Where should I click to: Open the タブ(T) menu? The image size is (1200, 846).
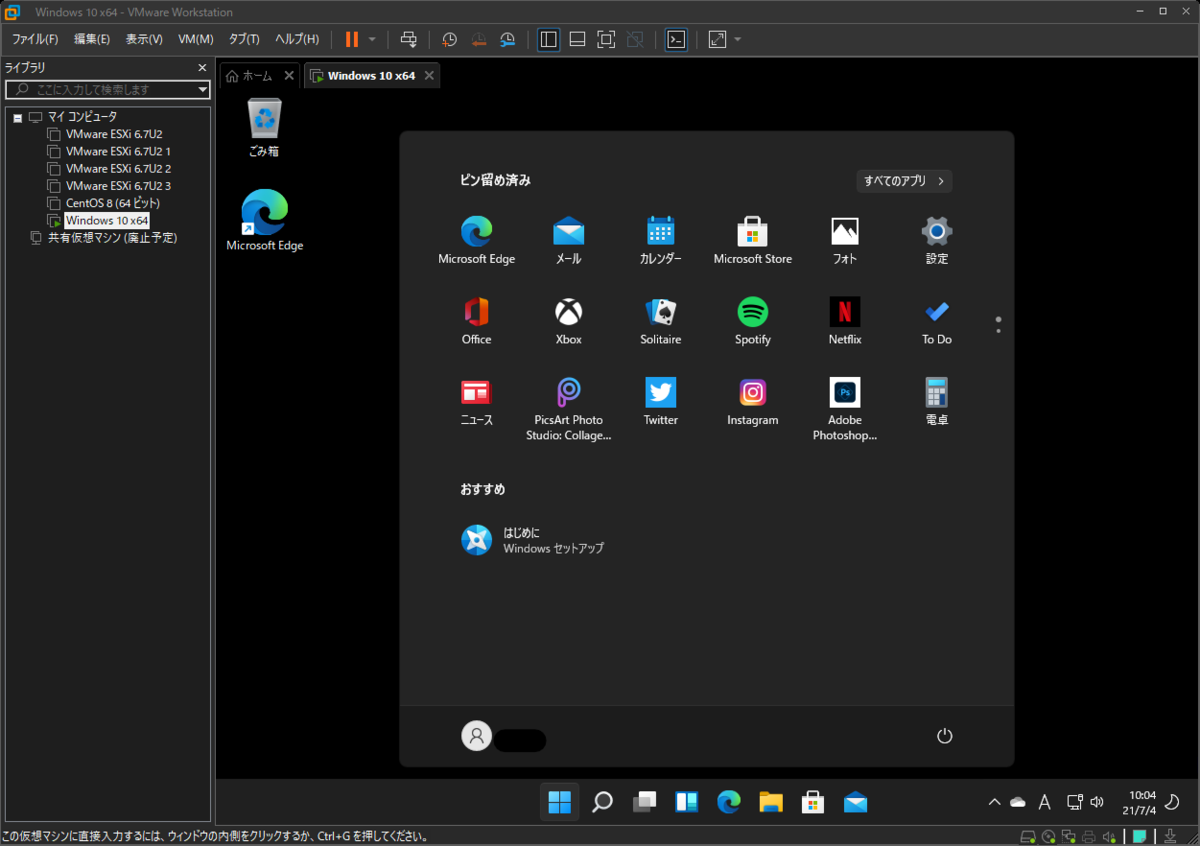(x=244, y=39)
